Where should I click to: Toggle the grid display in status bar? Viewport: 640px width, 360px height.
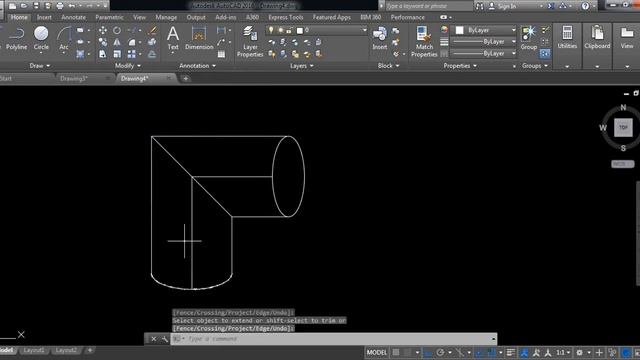point(396,352)
